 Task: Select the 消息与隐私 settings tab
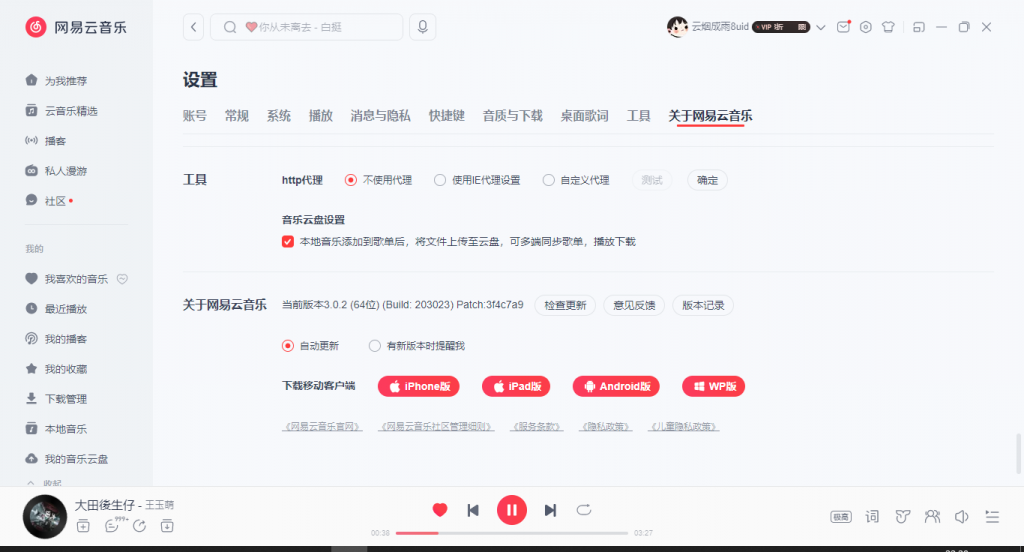click(x=380, y=116)
